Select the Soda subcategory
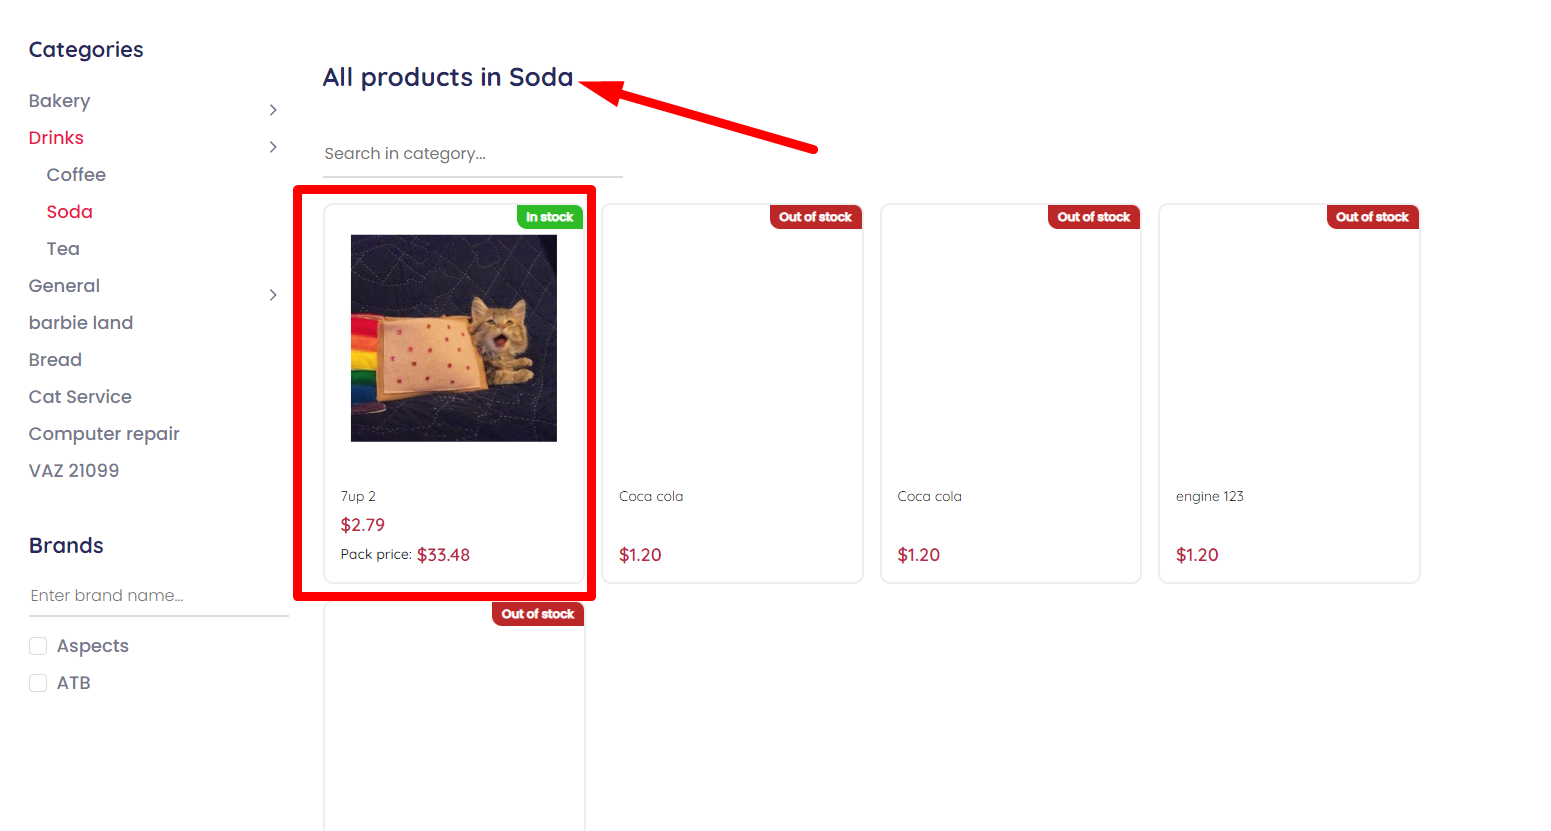Screen dimensions: 1551x831 point(69,212)
